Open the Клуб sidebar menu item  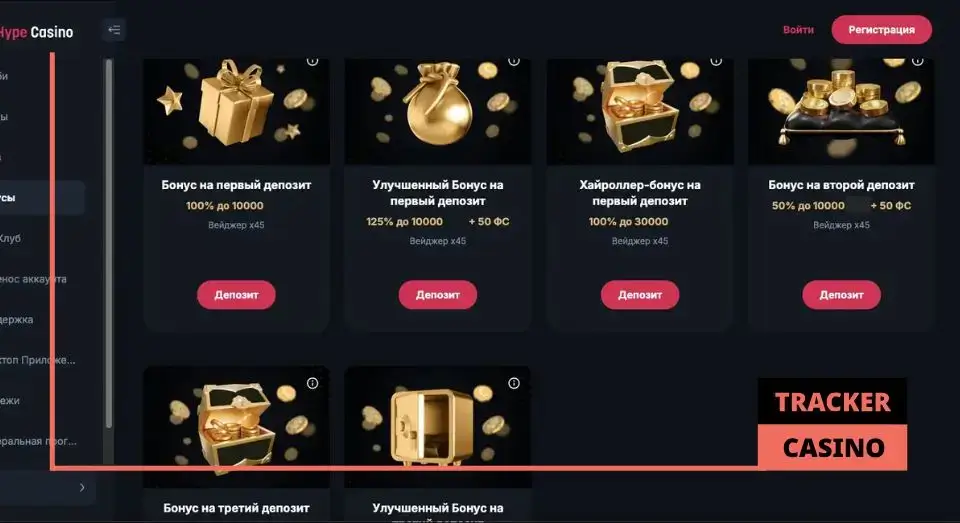pos(10,238)
